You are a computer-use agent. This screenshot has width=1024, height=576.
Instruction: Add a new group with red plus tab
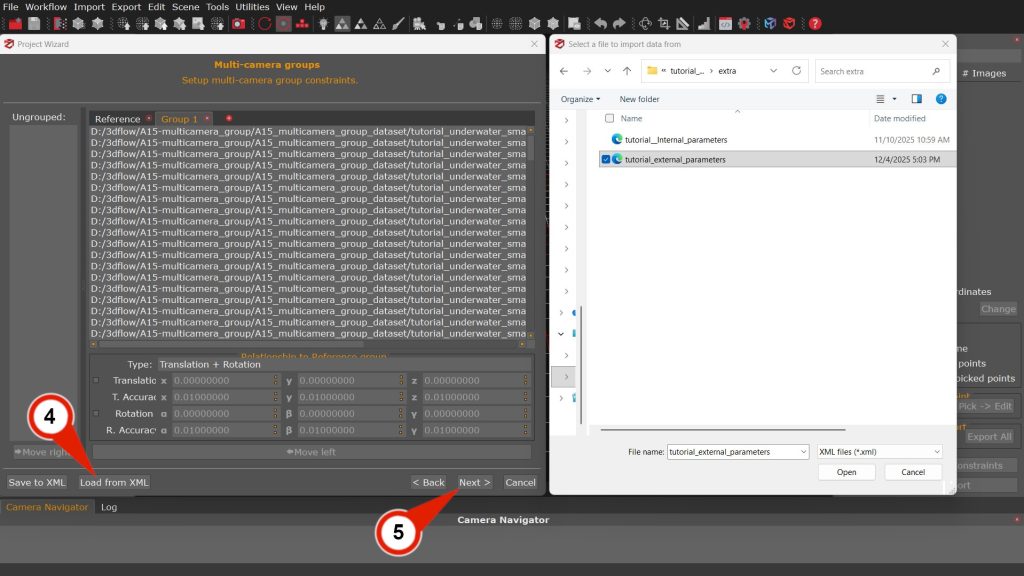point(229,119)
